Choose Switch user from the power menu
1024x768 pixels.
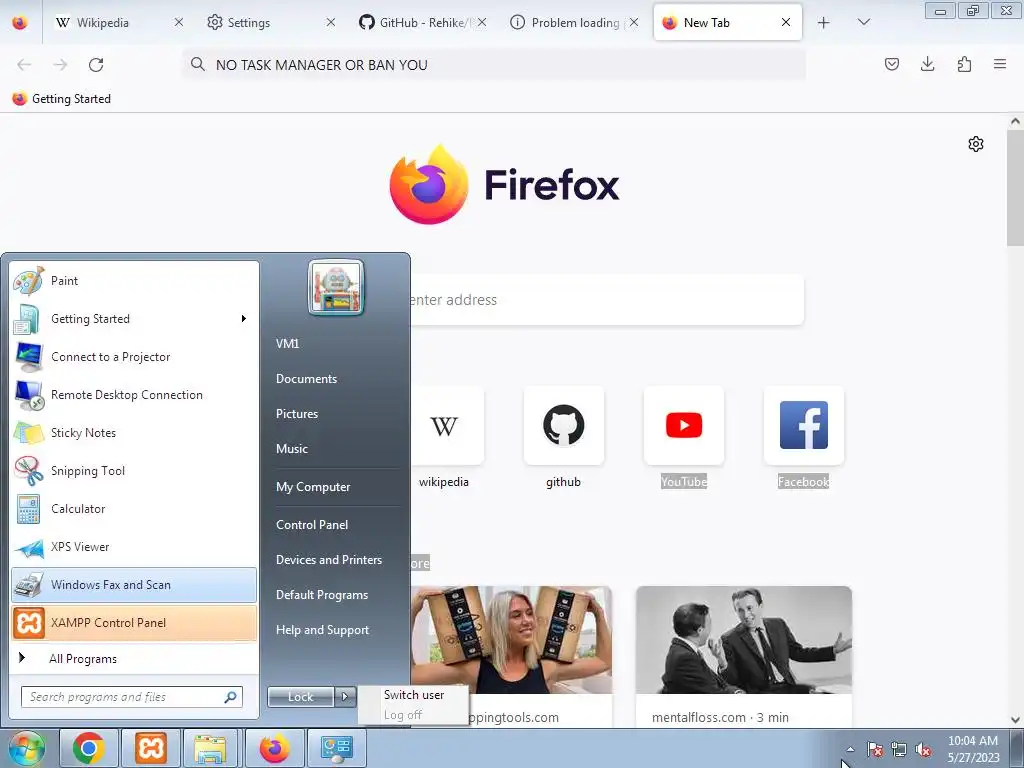point(413,695)
